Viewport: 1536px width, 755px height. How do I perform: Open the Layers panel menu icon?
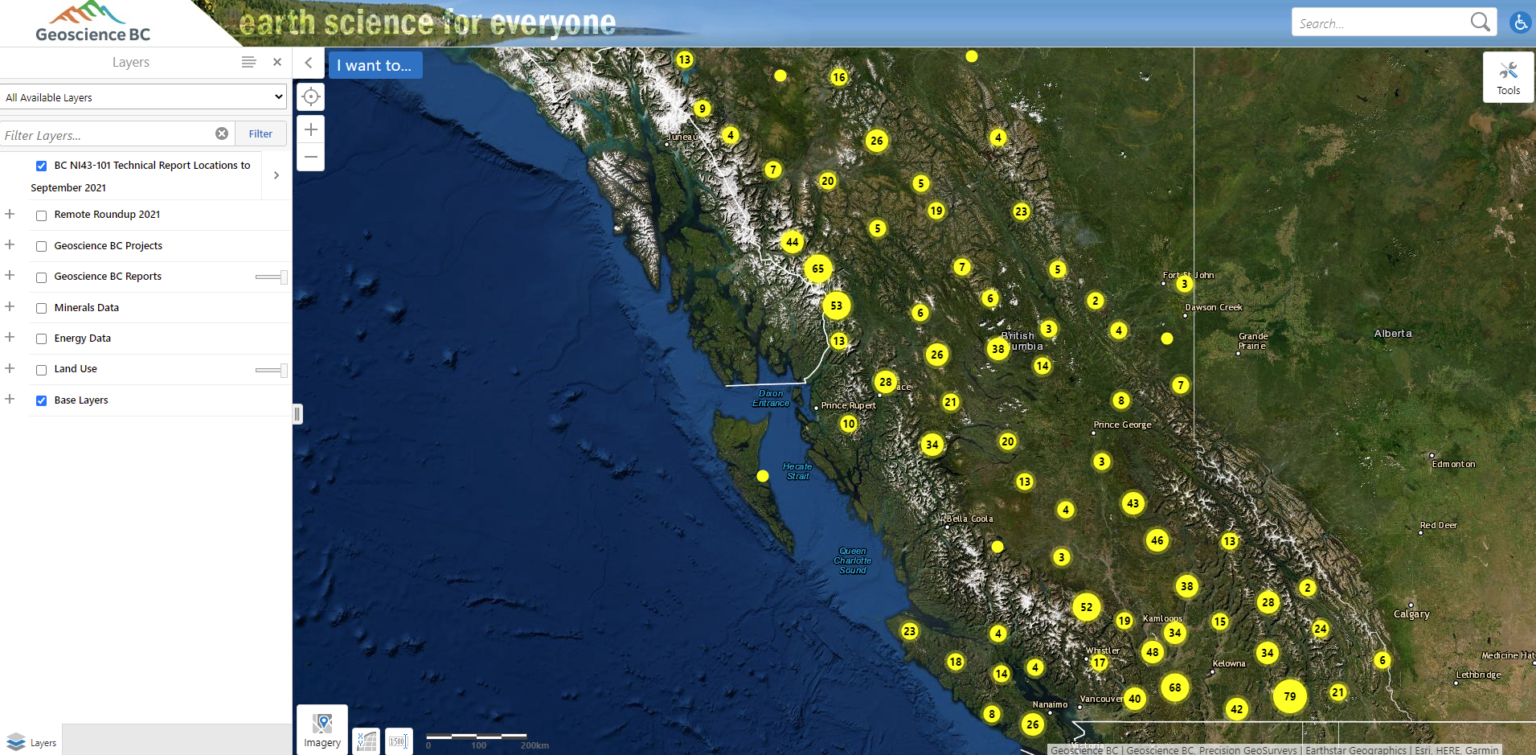click(x=248, y=61)
